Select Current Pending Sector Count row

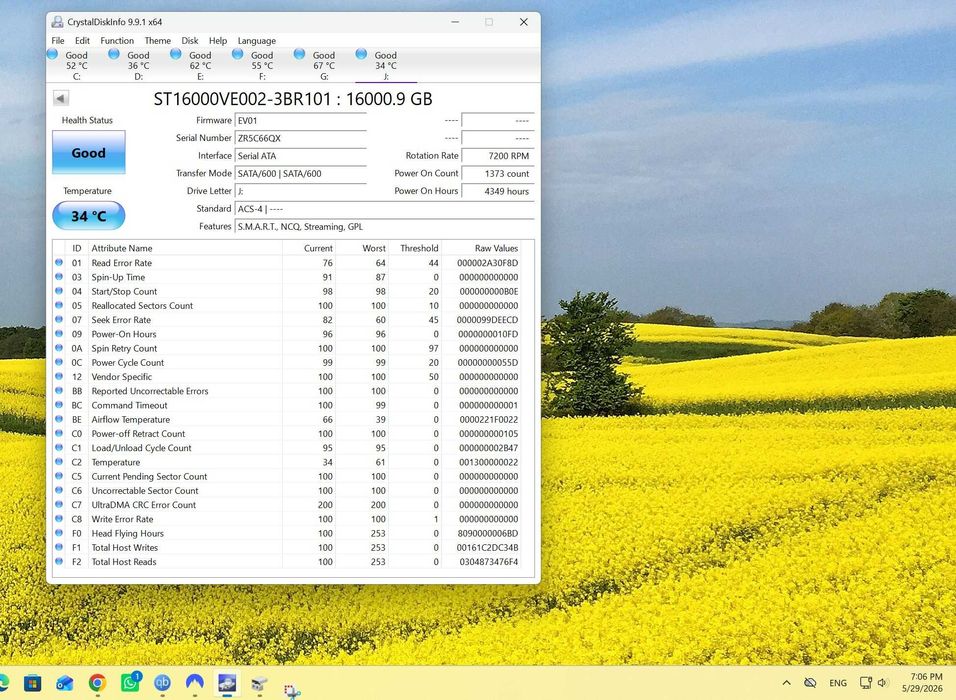tap(287, 476)
